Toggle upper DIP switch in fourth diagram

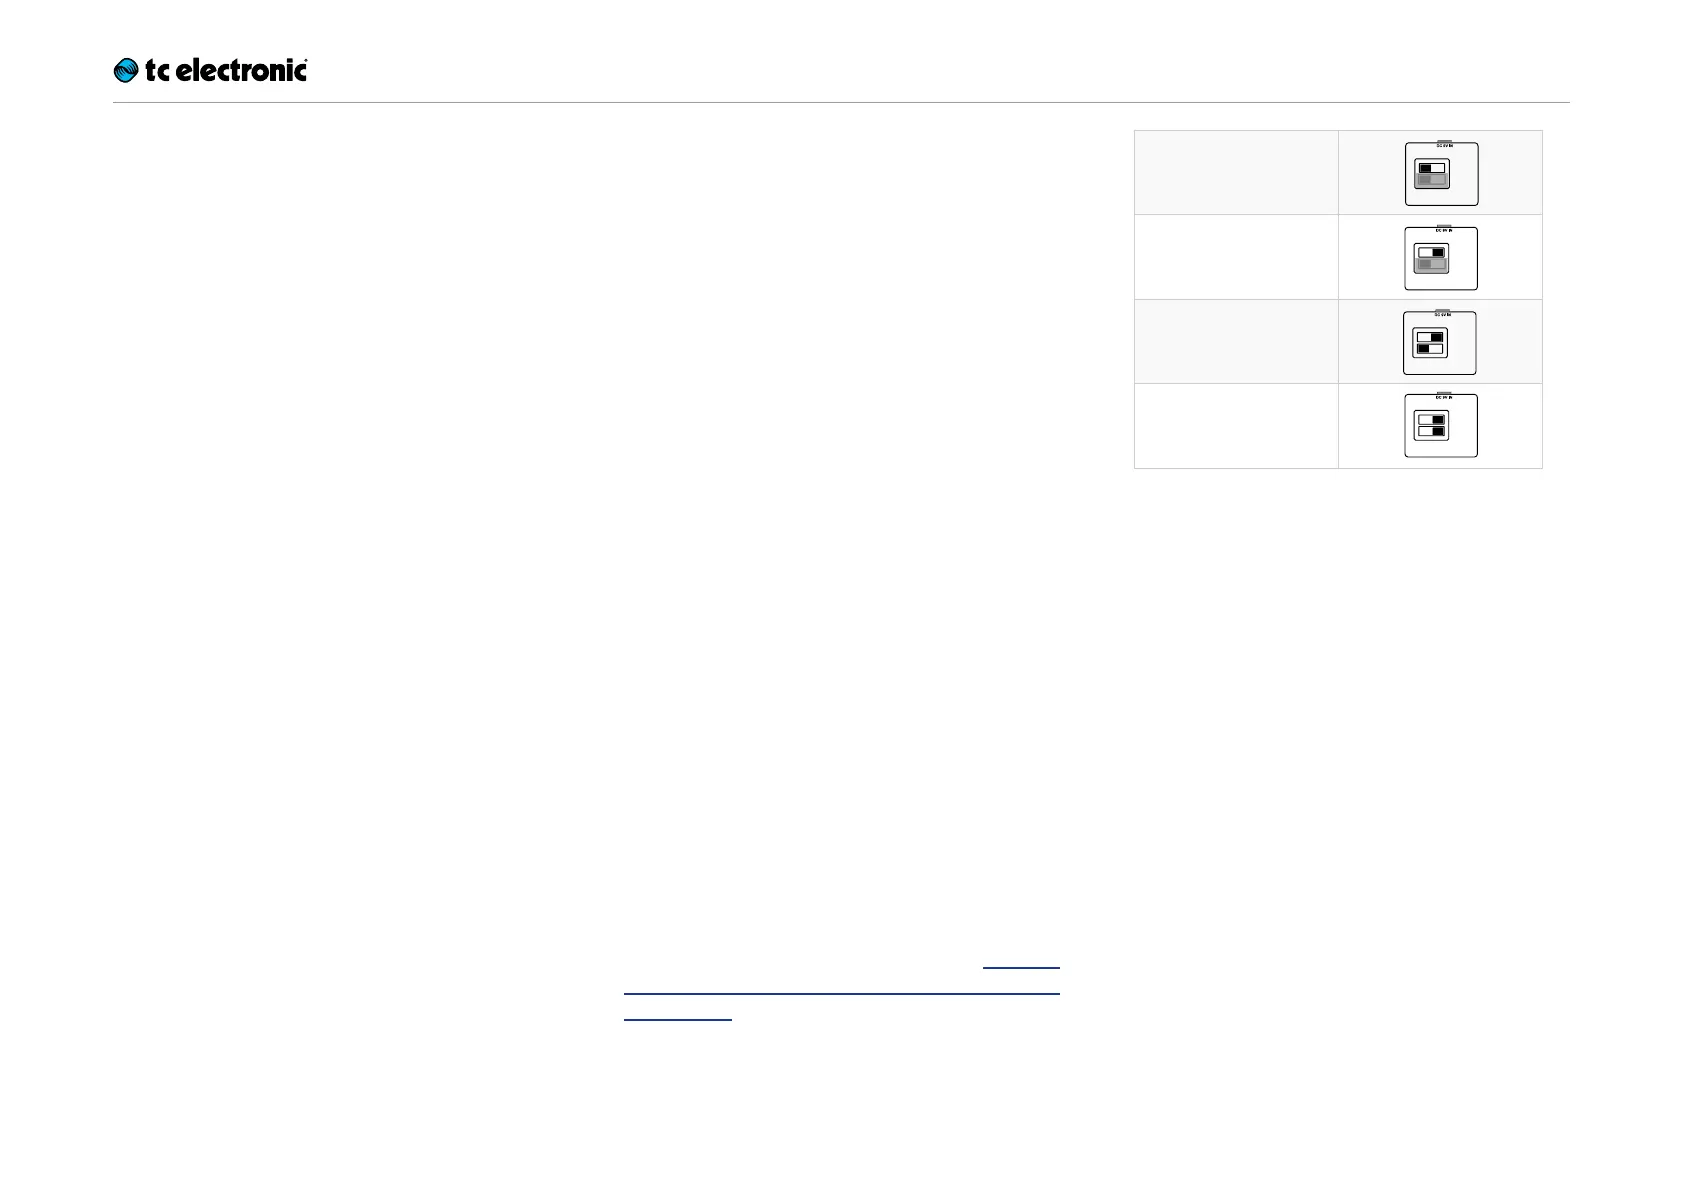coord(1432,420)
